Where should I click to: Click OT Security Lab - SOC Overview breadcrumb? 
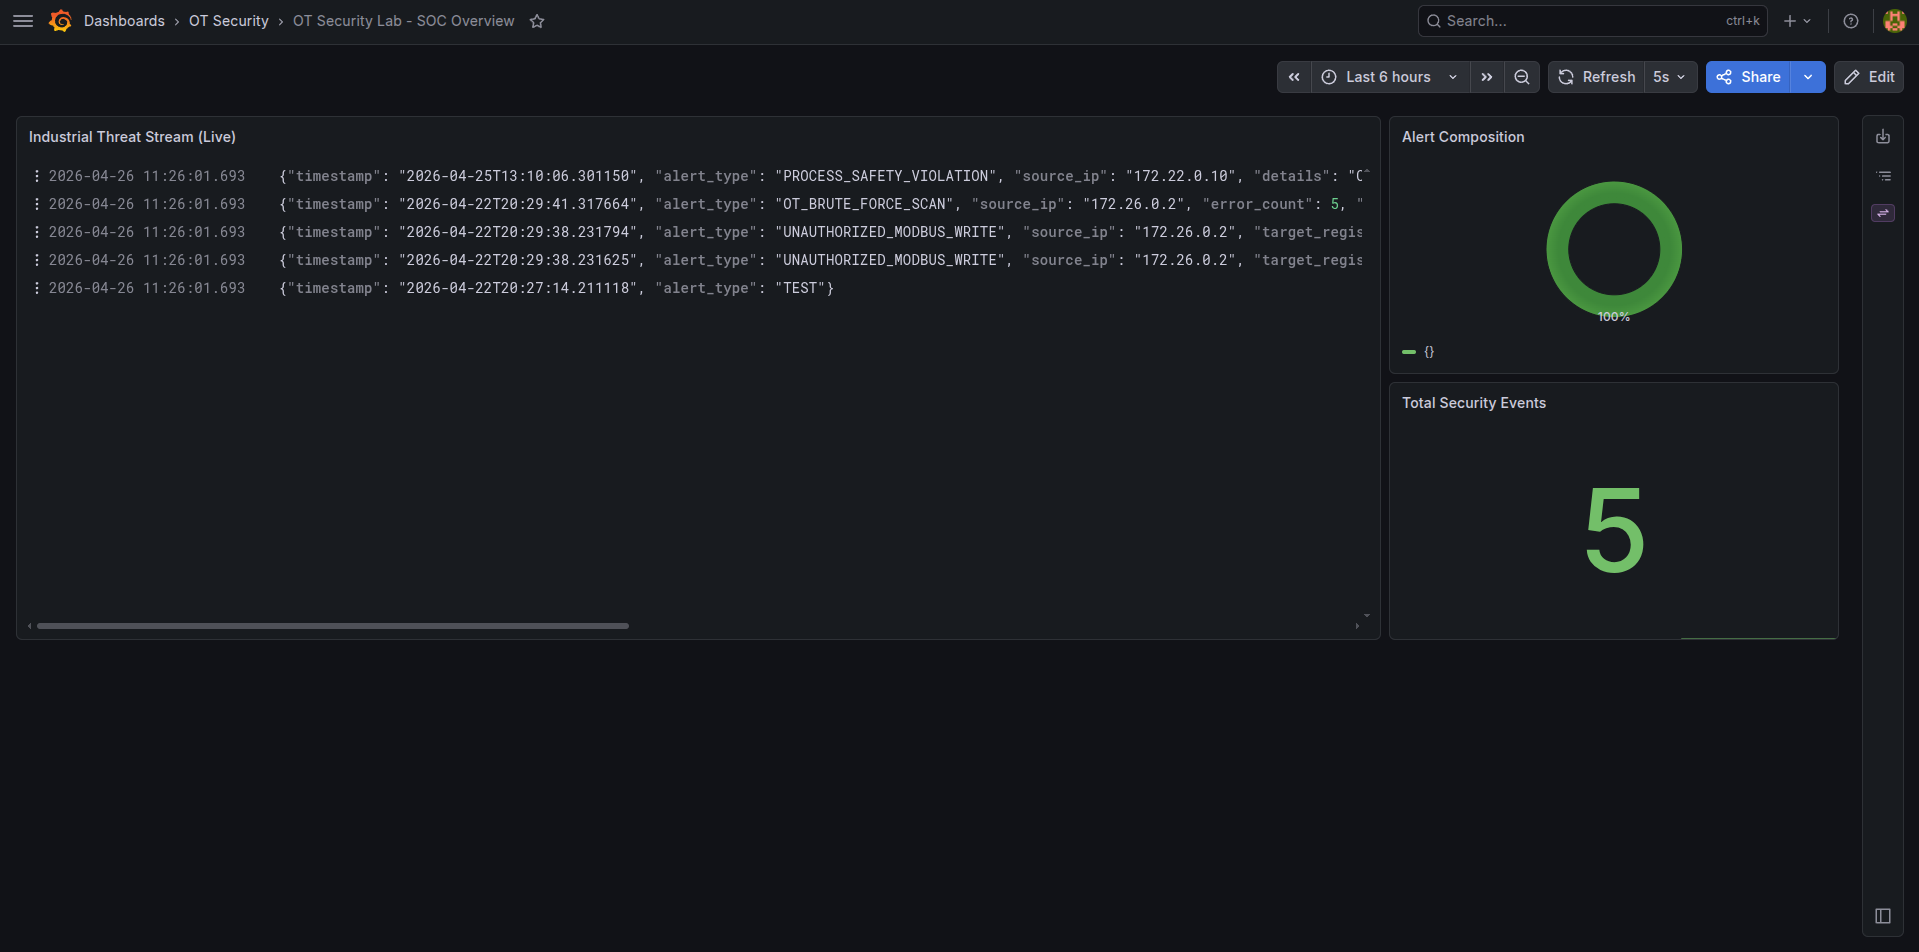point(404,21)
